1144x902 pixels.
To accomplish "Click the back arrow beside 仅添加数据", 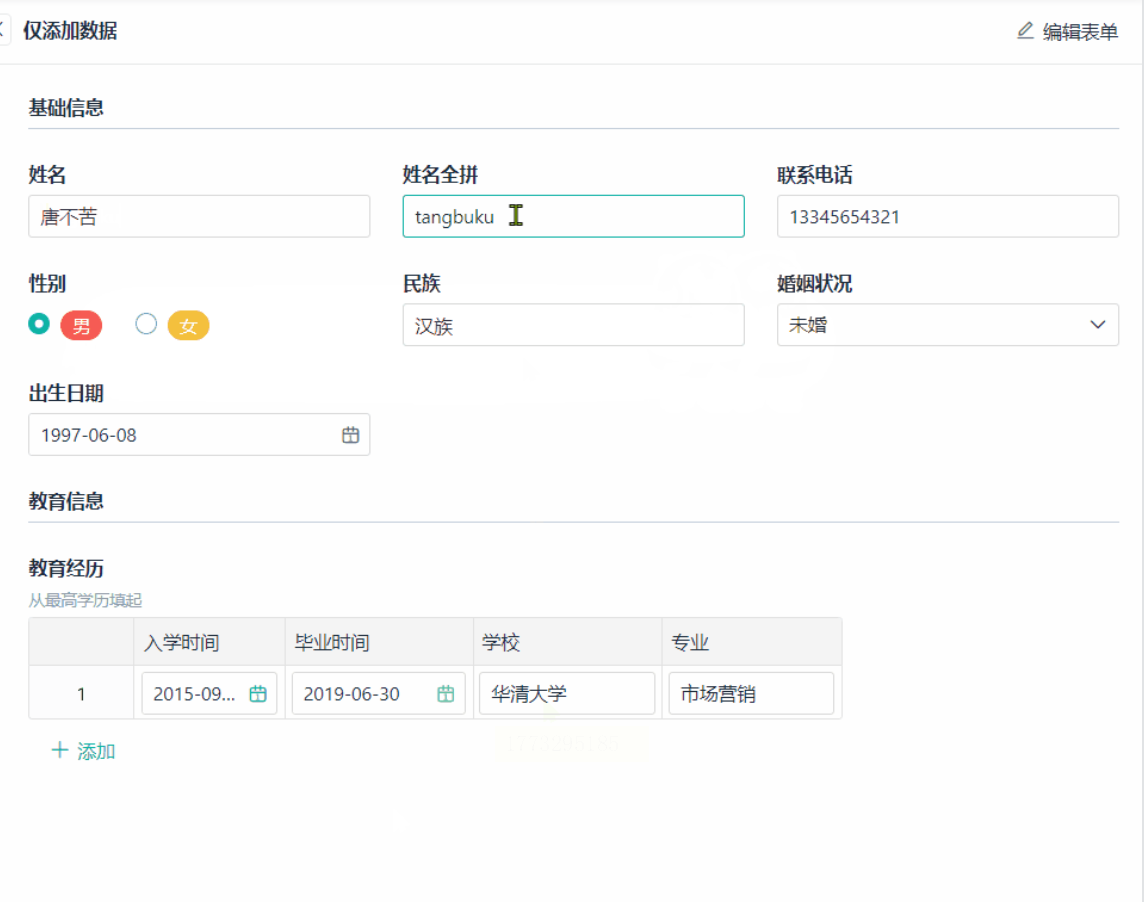I will [3, 30].
